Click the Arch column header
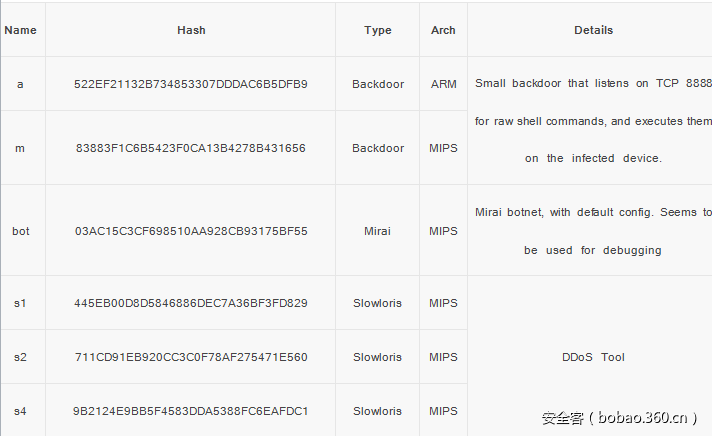The width and height of the screenshot is (712, 436). coord(443,30)
